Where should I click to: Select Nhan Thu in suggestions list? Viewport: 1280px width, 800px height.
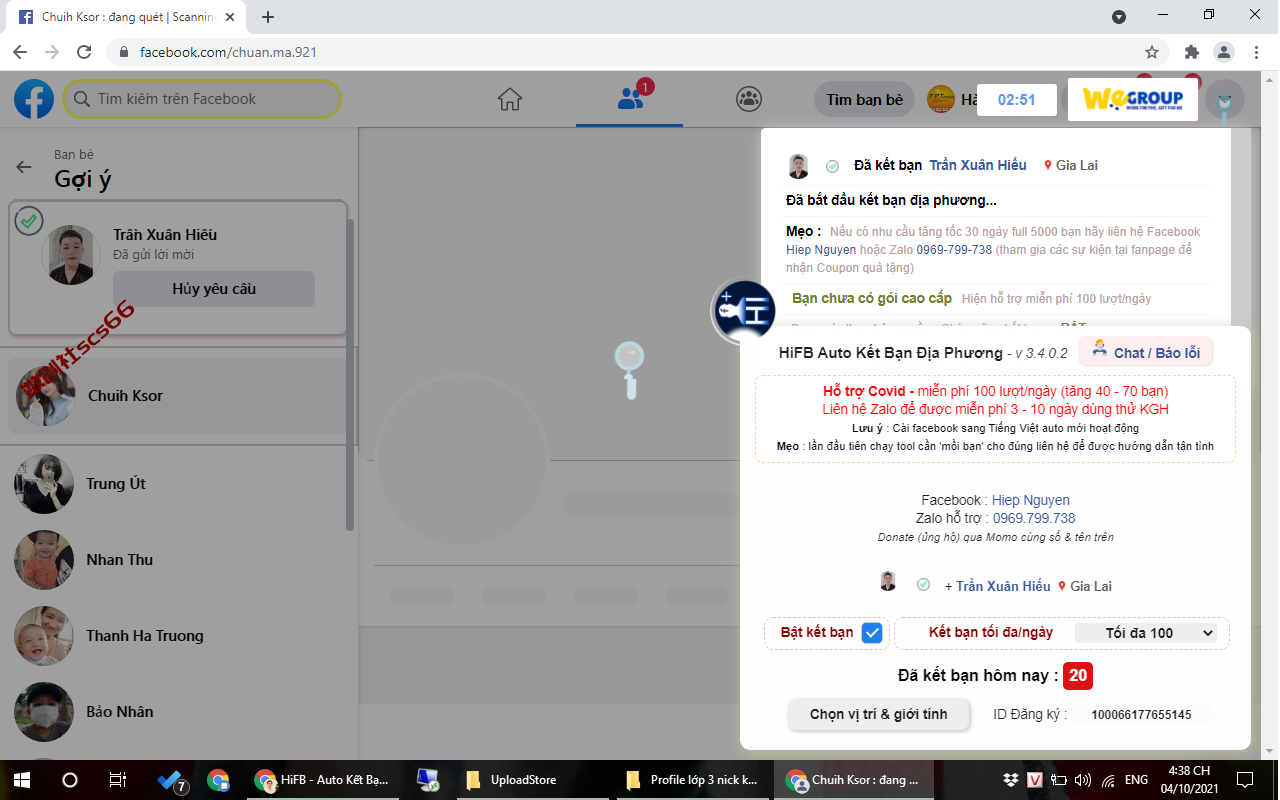[x=177, y=560]
